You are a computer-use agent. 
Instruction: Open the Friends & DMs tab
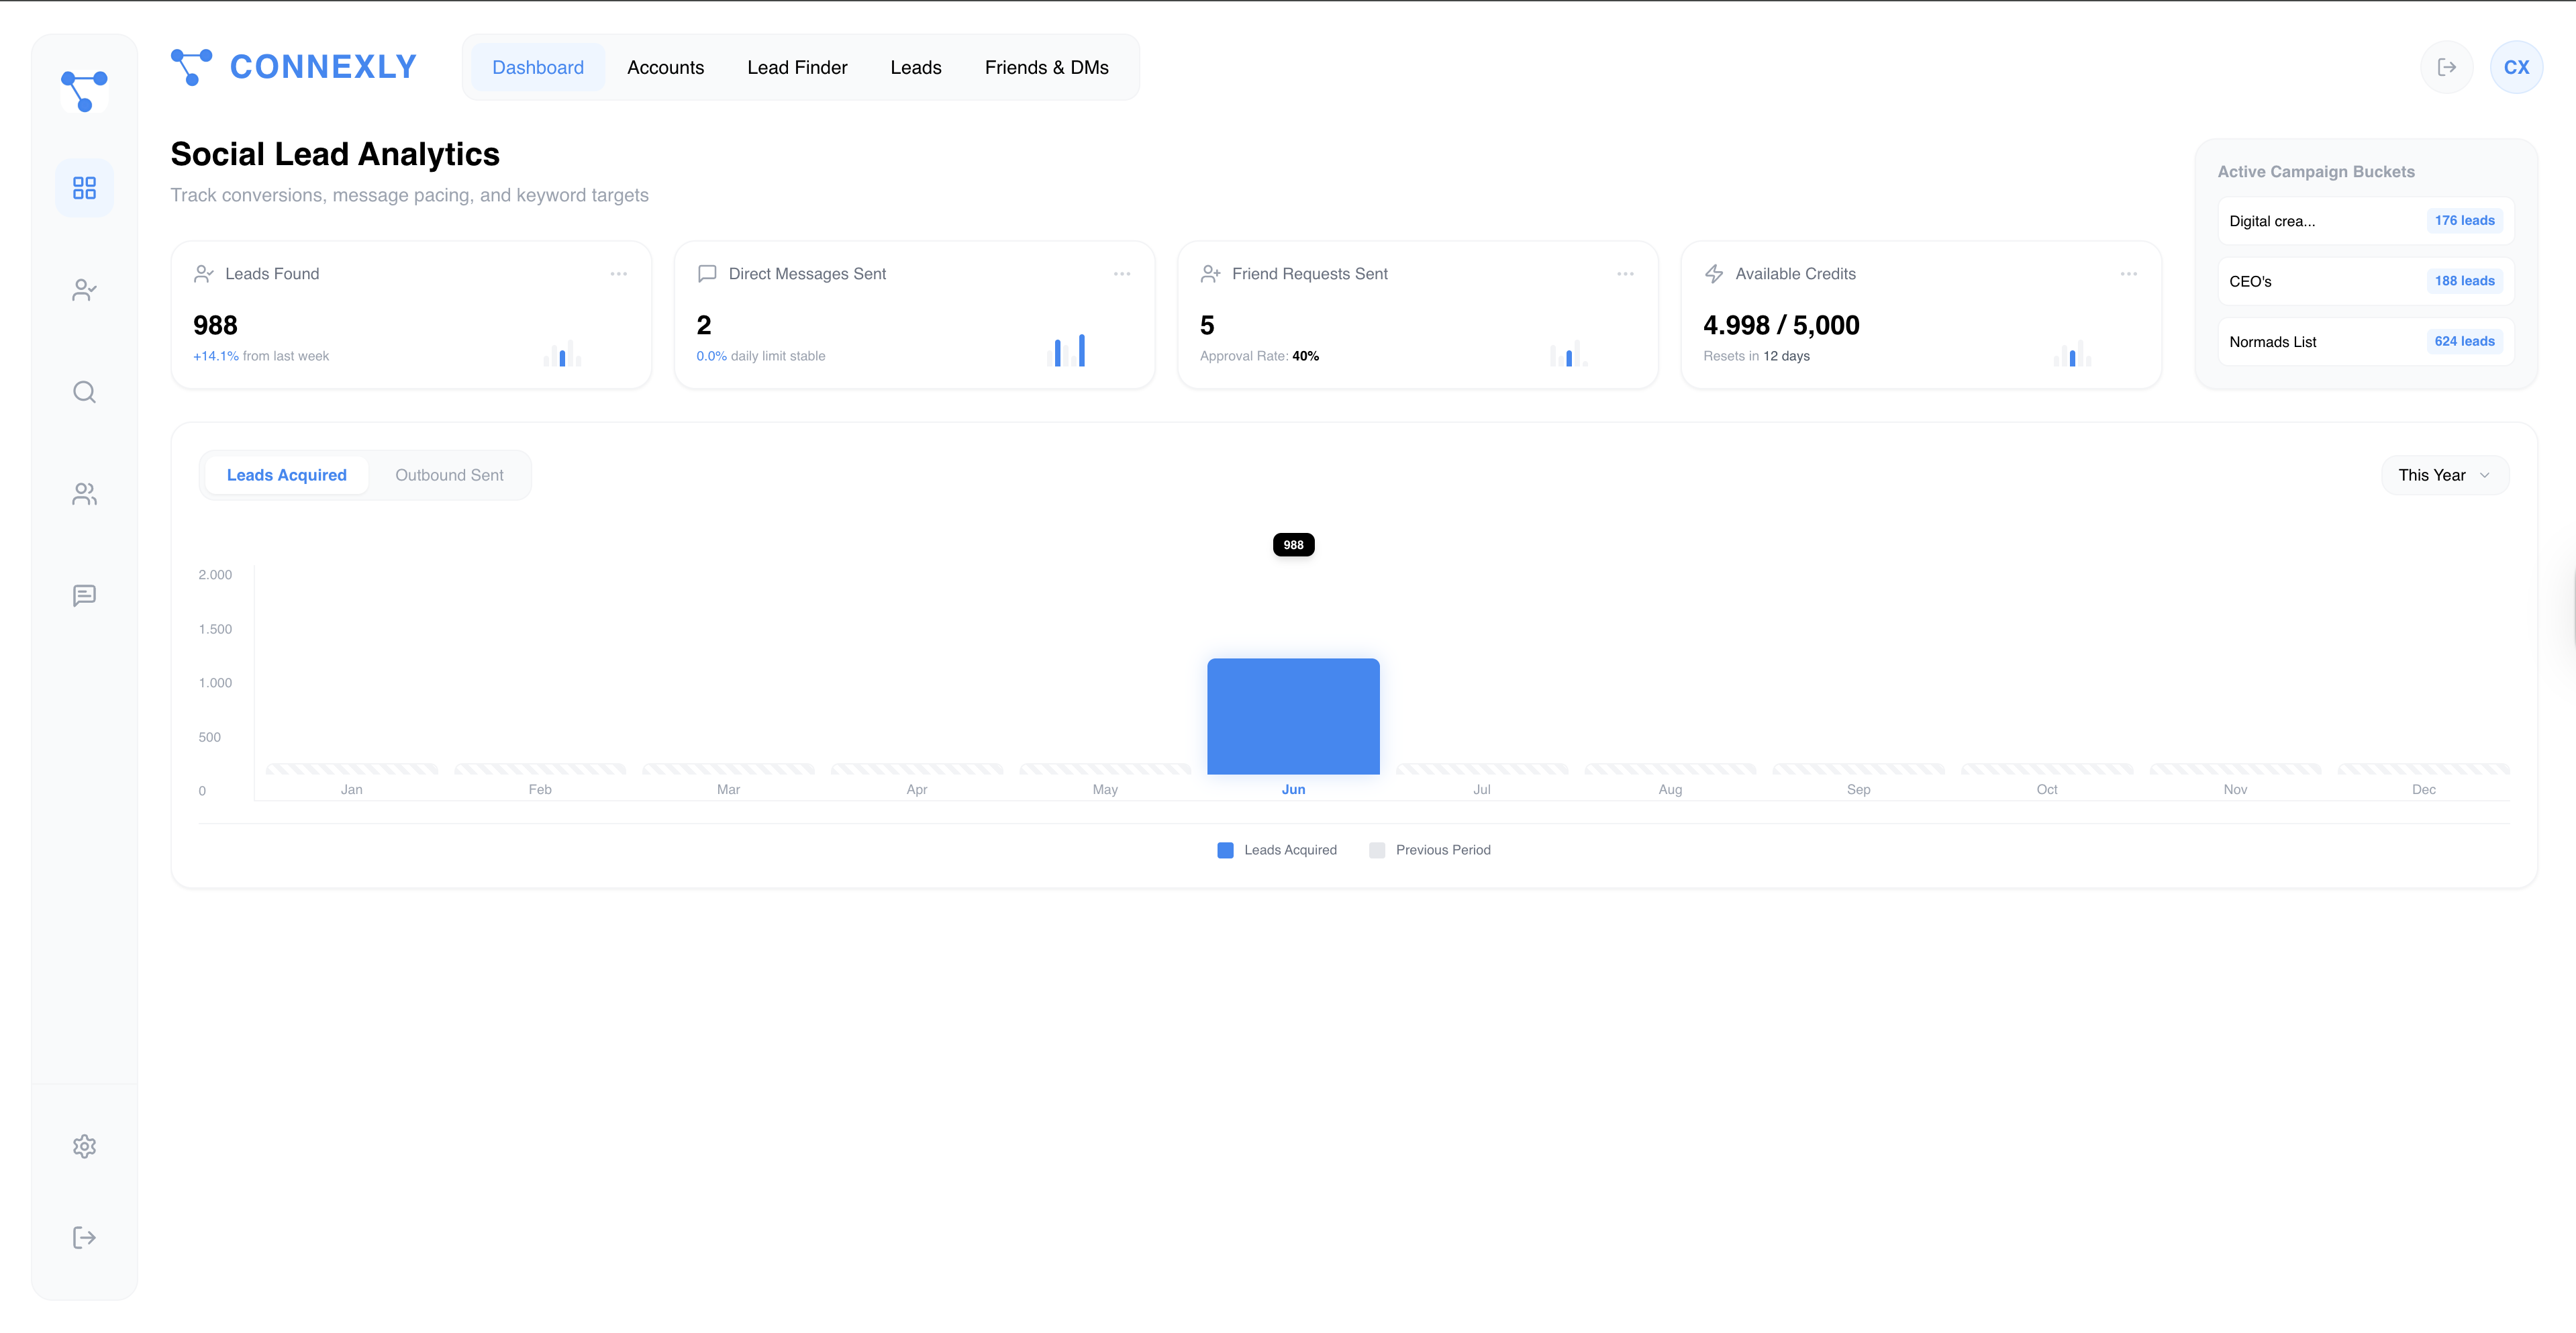click(x=1046, y=67)
